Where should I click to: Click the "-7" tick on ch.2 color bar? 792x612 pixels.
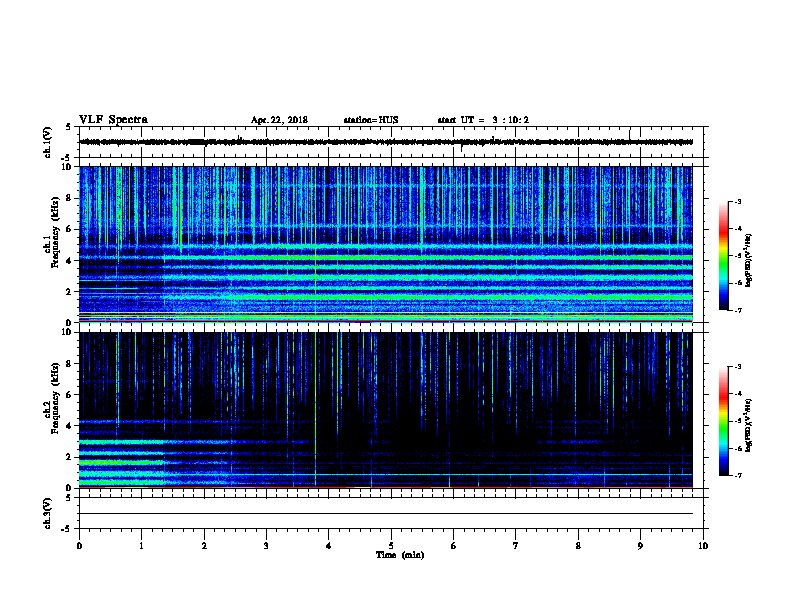738,476
